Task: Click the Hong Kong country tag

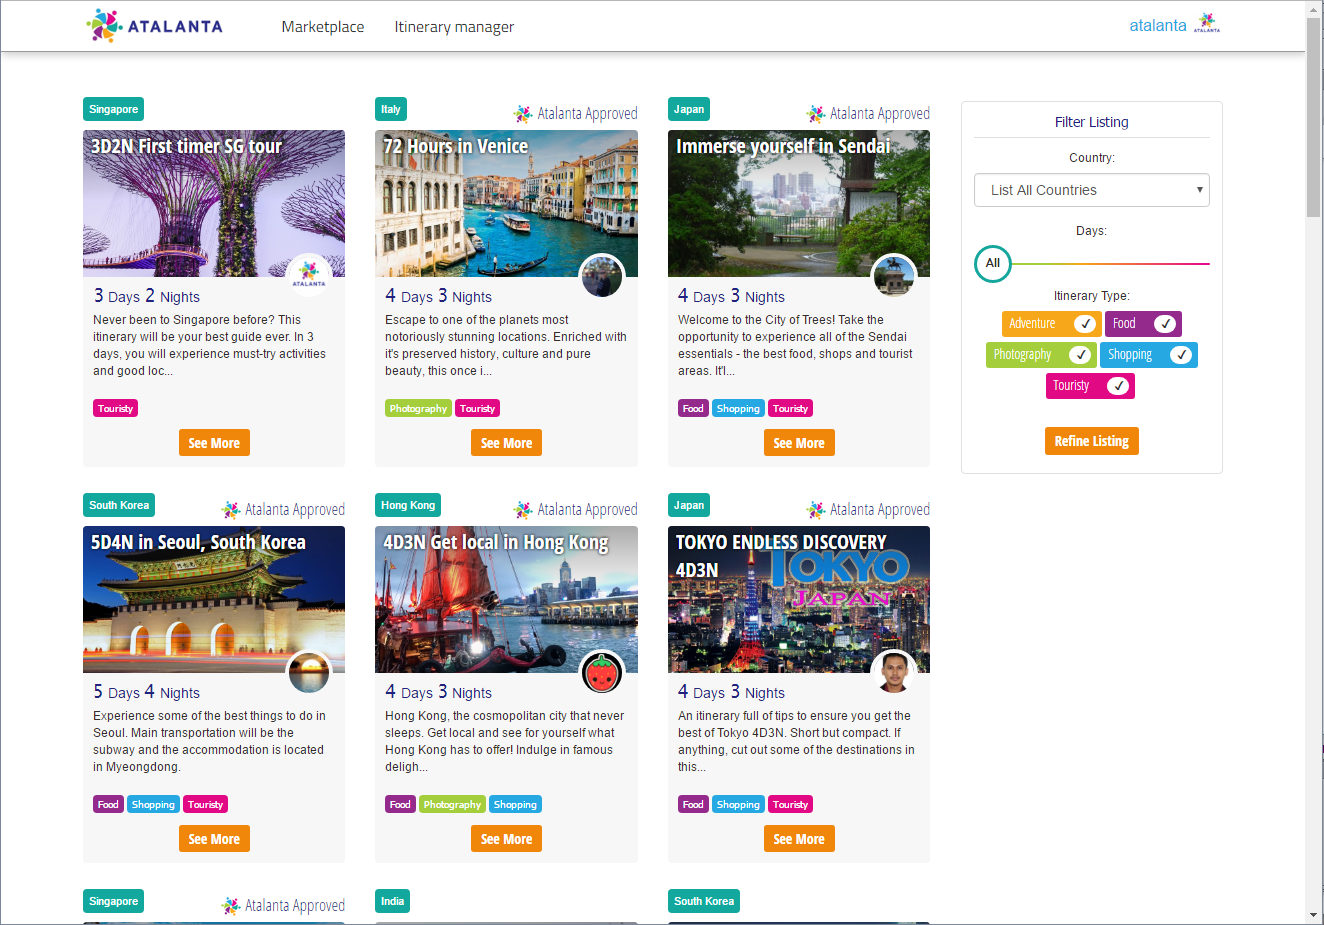Action: click(408, 505)
